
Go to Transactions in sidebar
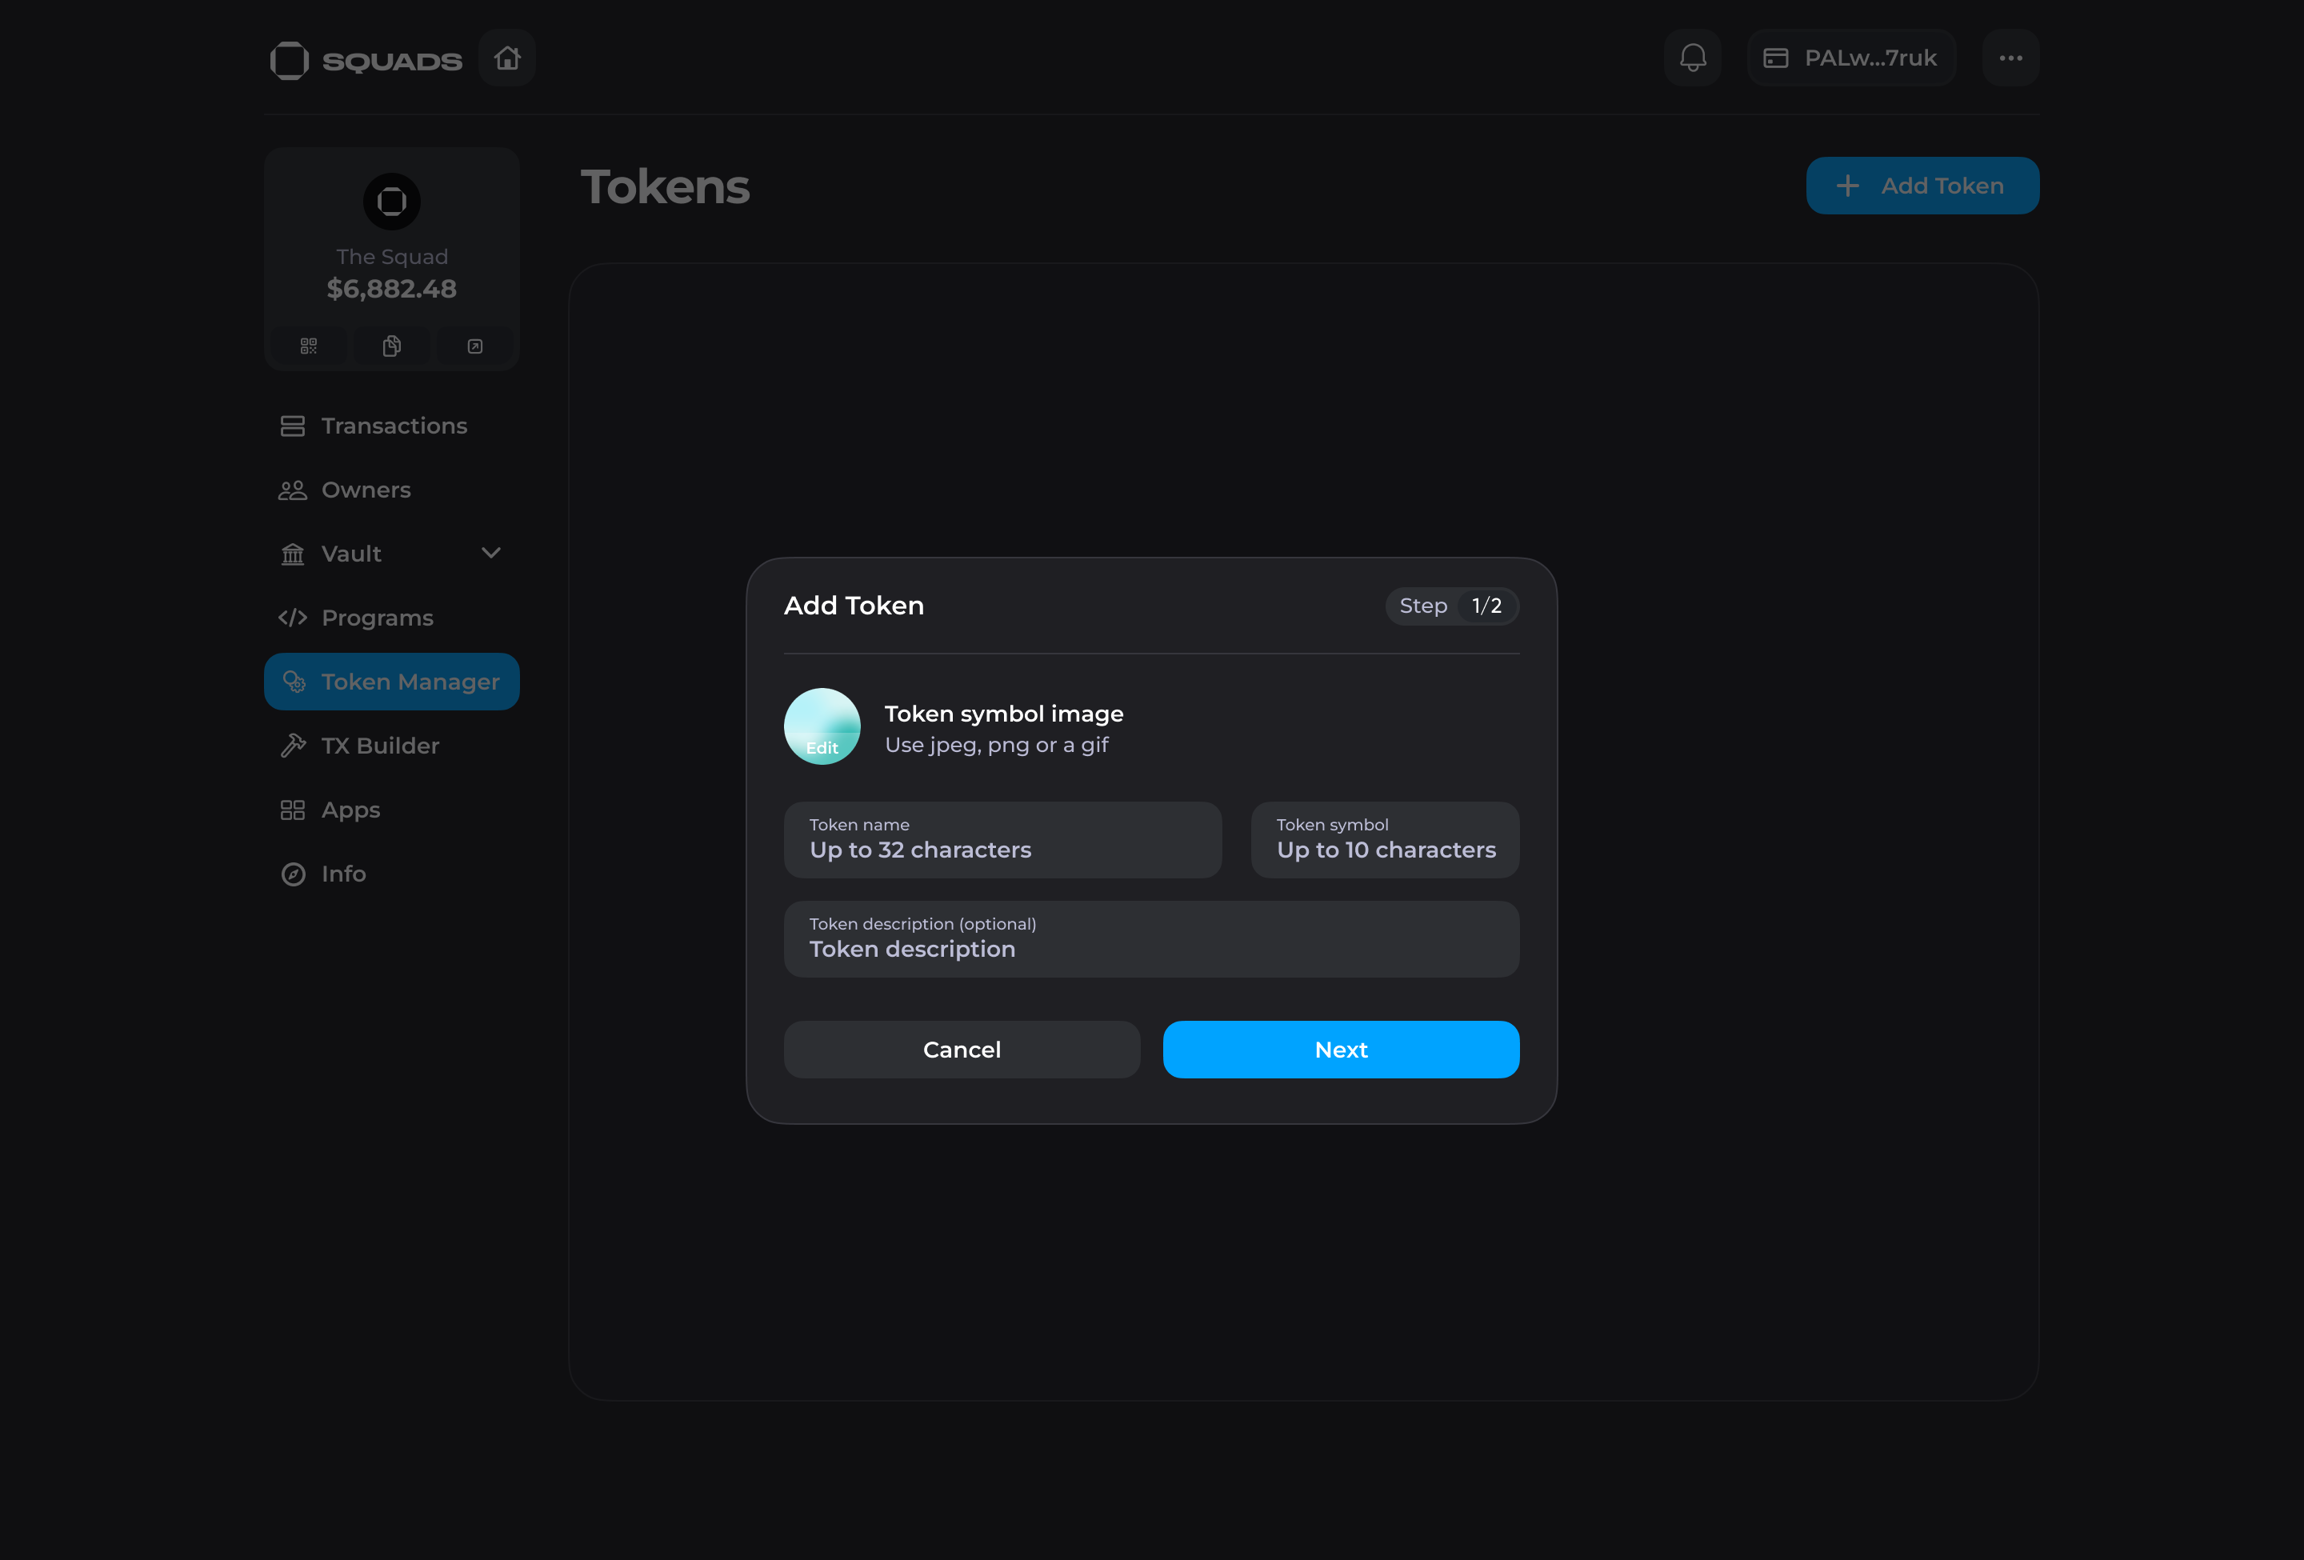392,426
